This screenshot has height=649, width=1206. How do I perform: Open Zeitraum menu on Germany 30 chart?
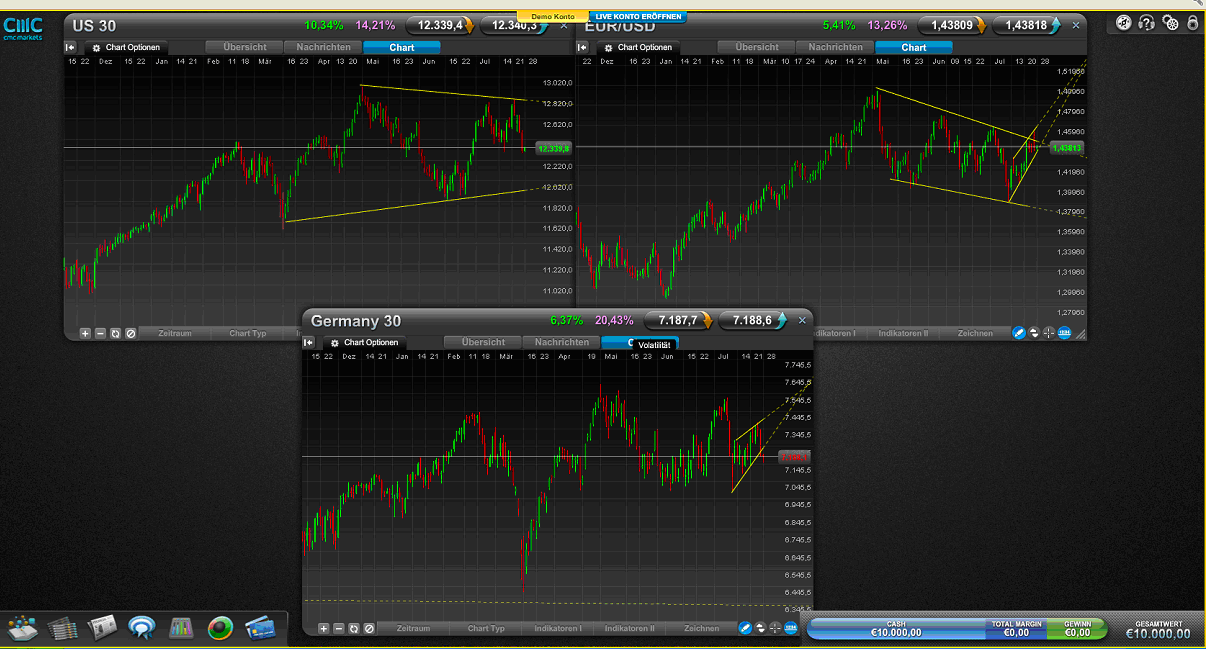[413, 628]
